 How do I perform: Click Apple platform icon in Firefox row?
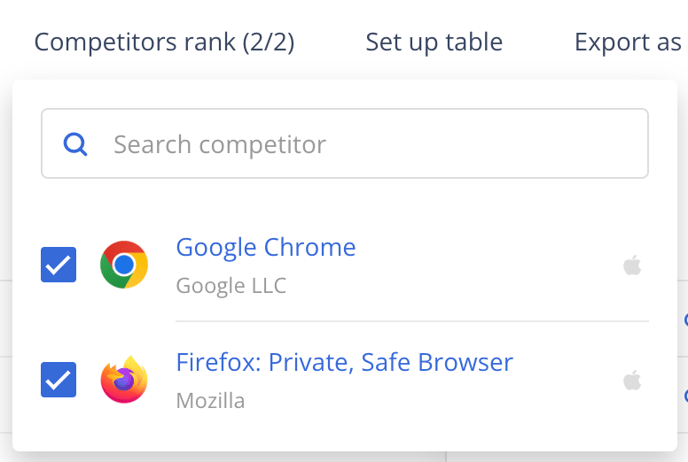point(632,380)
